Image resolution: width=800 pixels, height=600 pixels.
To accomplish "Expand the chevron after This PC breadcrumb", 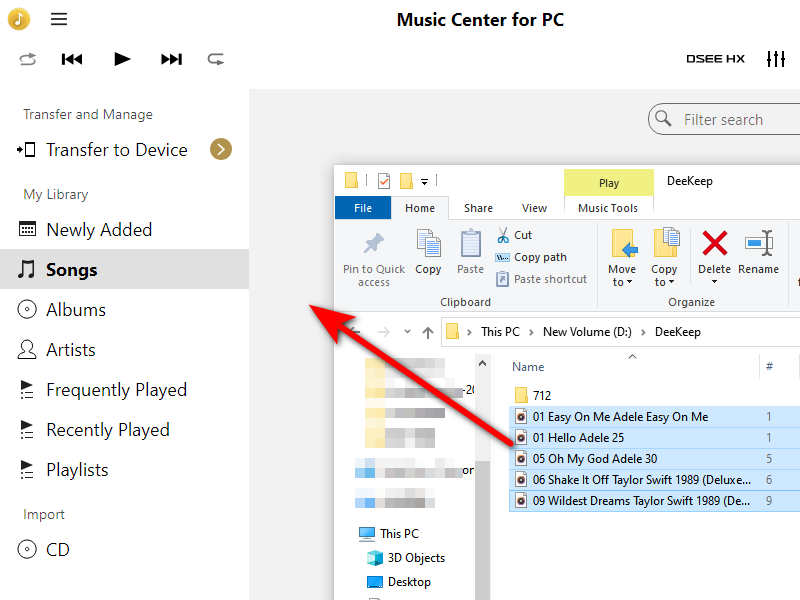I will (531, 332).
